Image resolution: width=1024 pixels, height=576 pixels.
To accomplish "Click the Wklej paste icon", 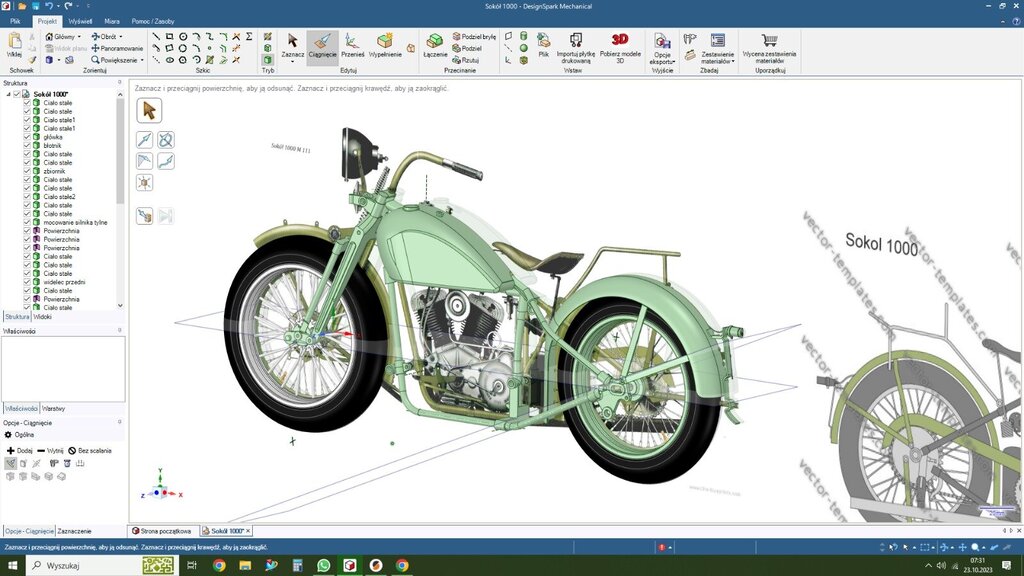I will click(x=14, y=42).
